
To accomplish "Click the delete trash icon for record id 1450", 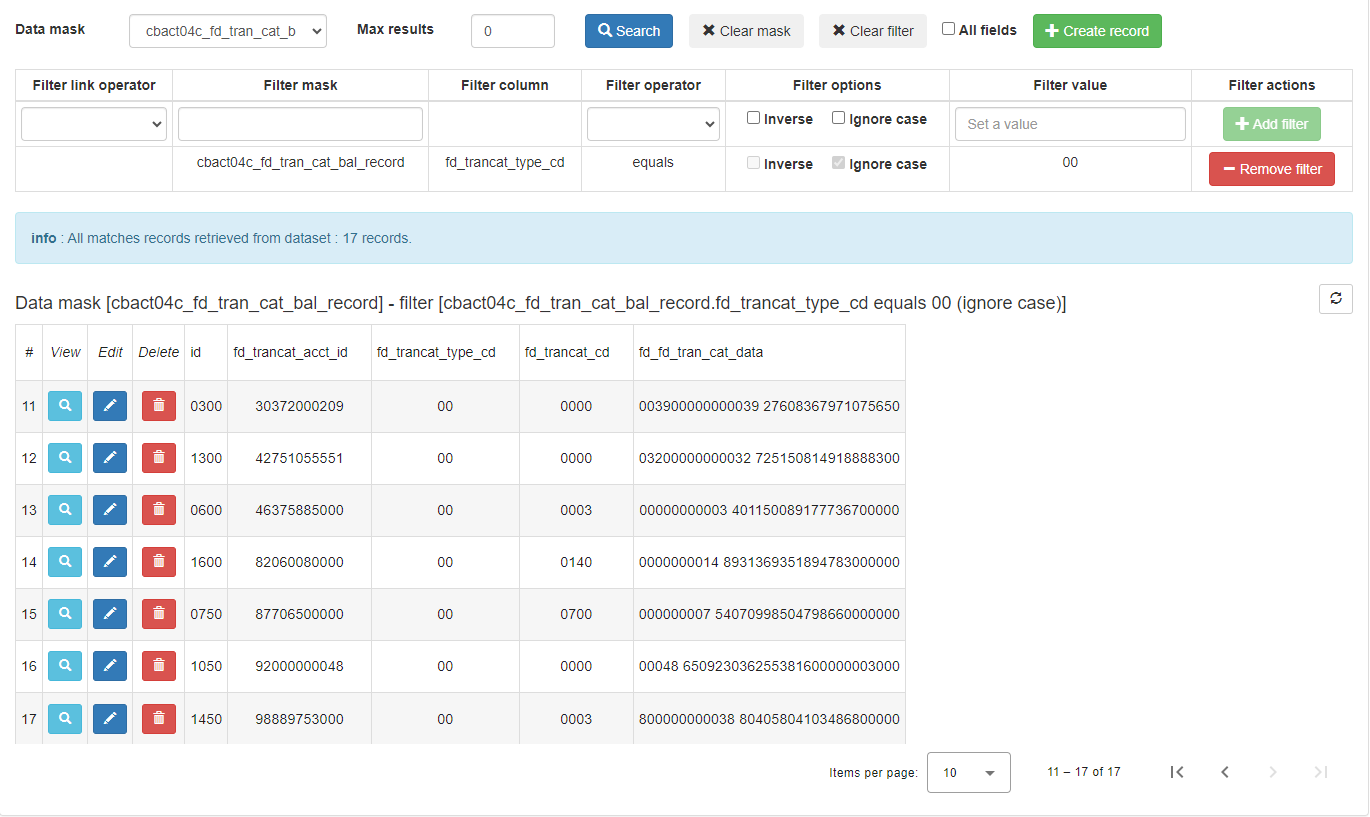I will pos(158,718).
